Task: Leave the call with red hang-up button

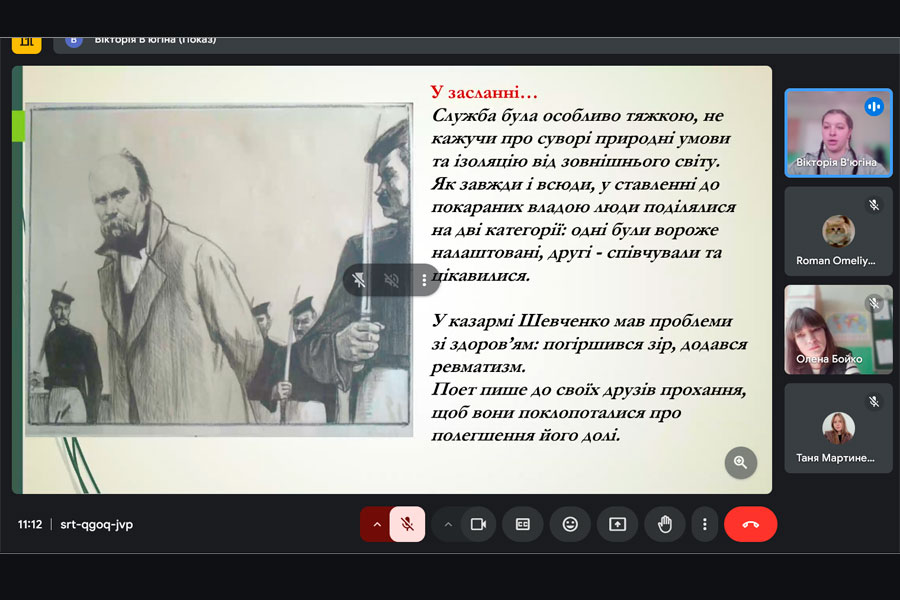Action: click(x=750, y=524)
